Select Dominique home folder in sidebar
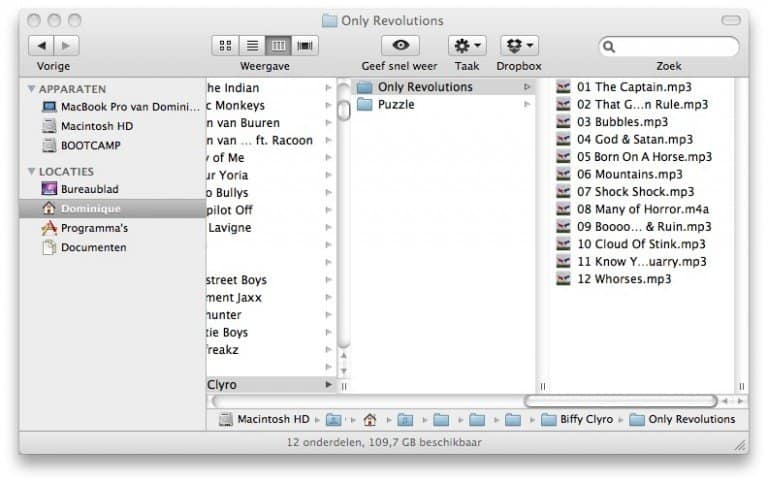 pos(113,209)
